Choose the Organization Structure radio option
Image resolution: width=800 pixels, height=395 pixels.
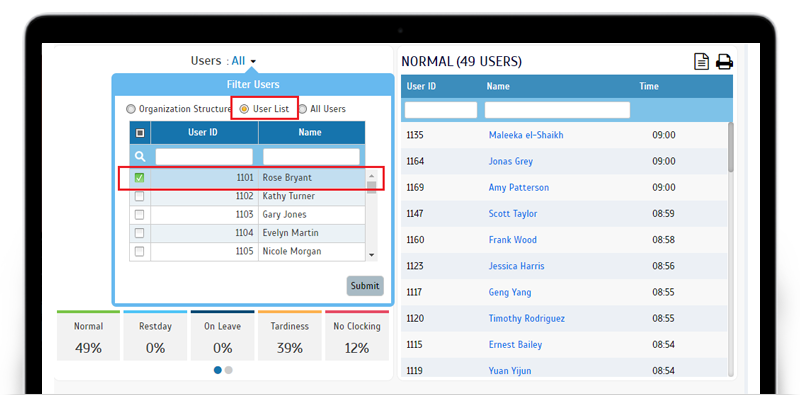pos(131,109)
